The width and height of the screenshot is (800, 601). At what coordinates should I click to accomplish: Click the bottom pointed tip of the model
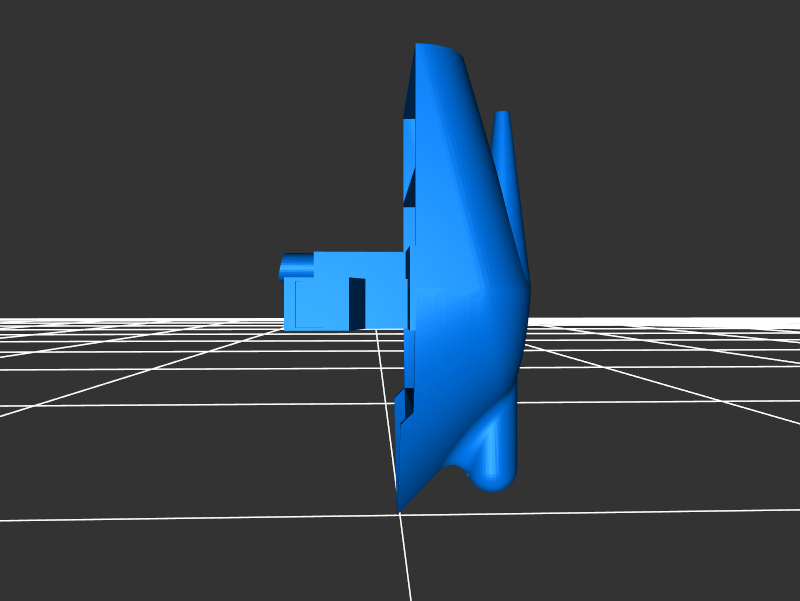(x=399, y=507)
